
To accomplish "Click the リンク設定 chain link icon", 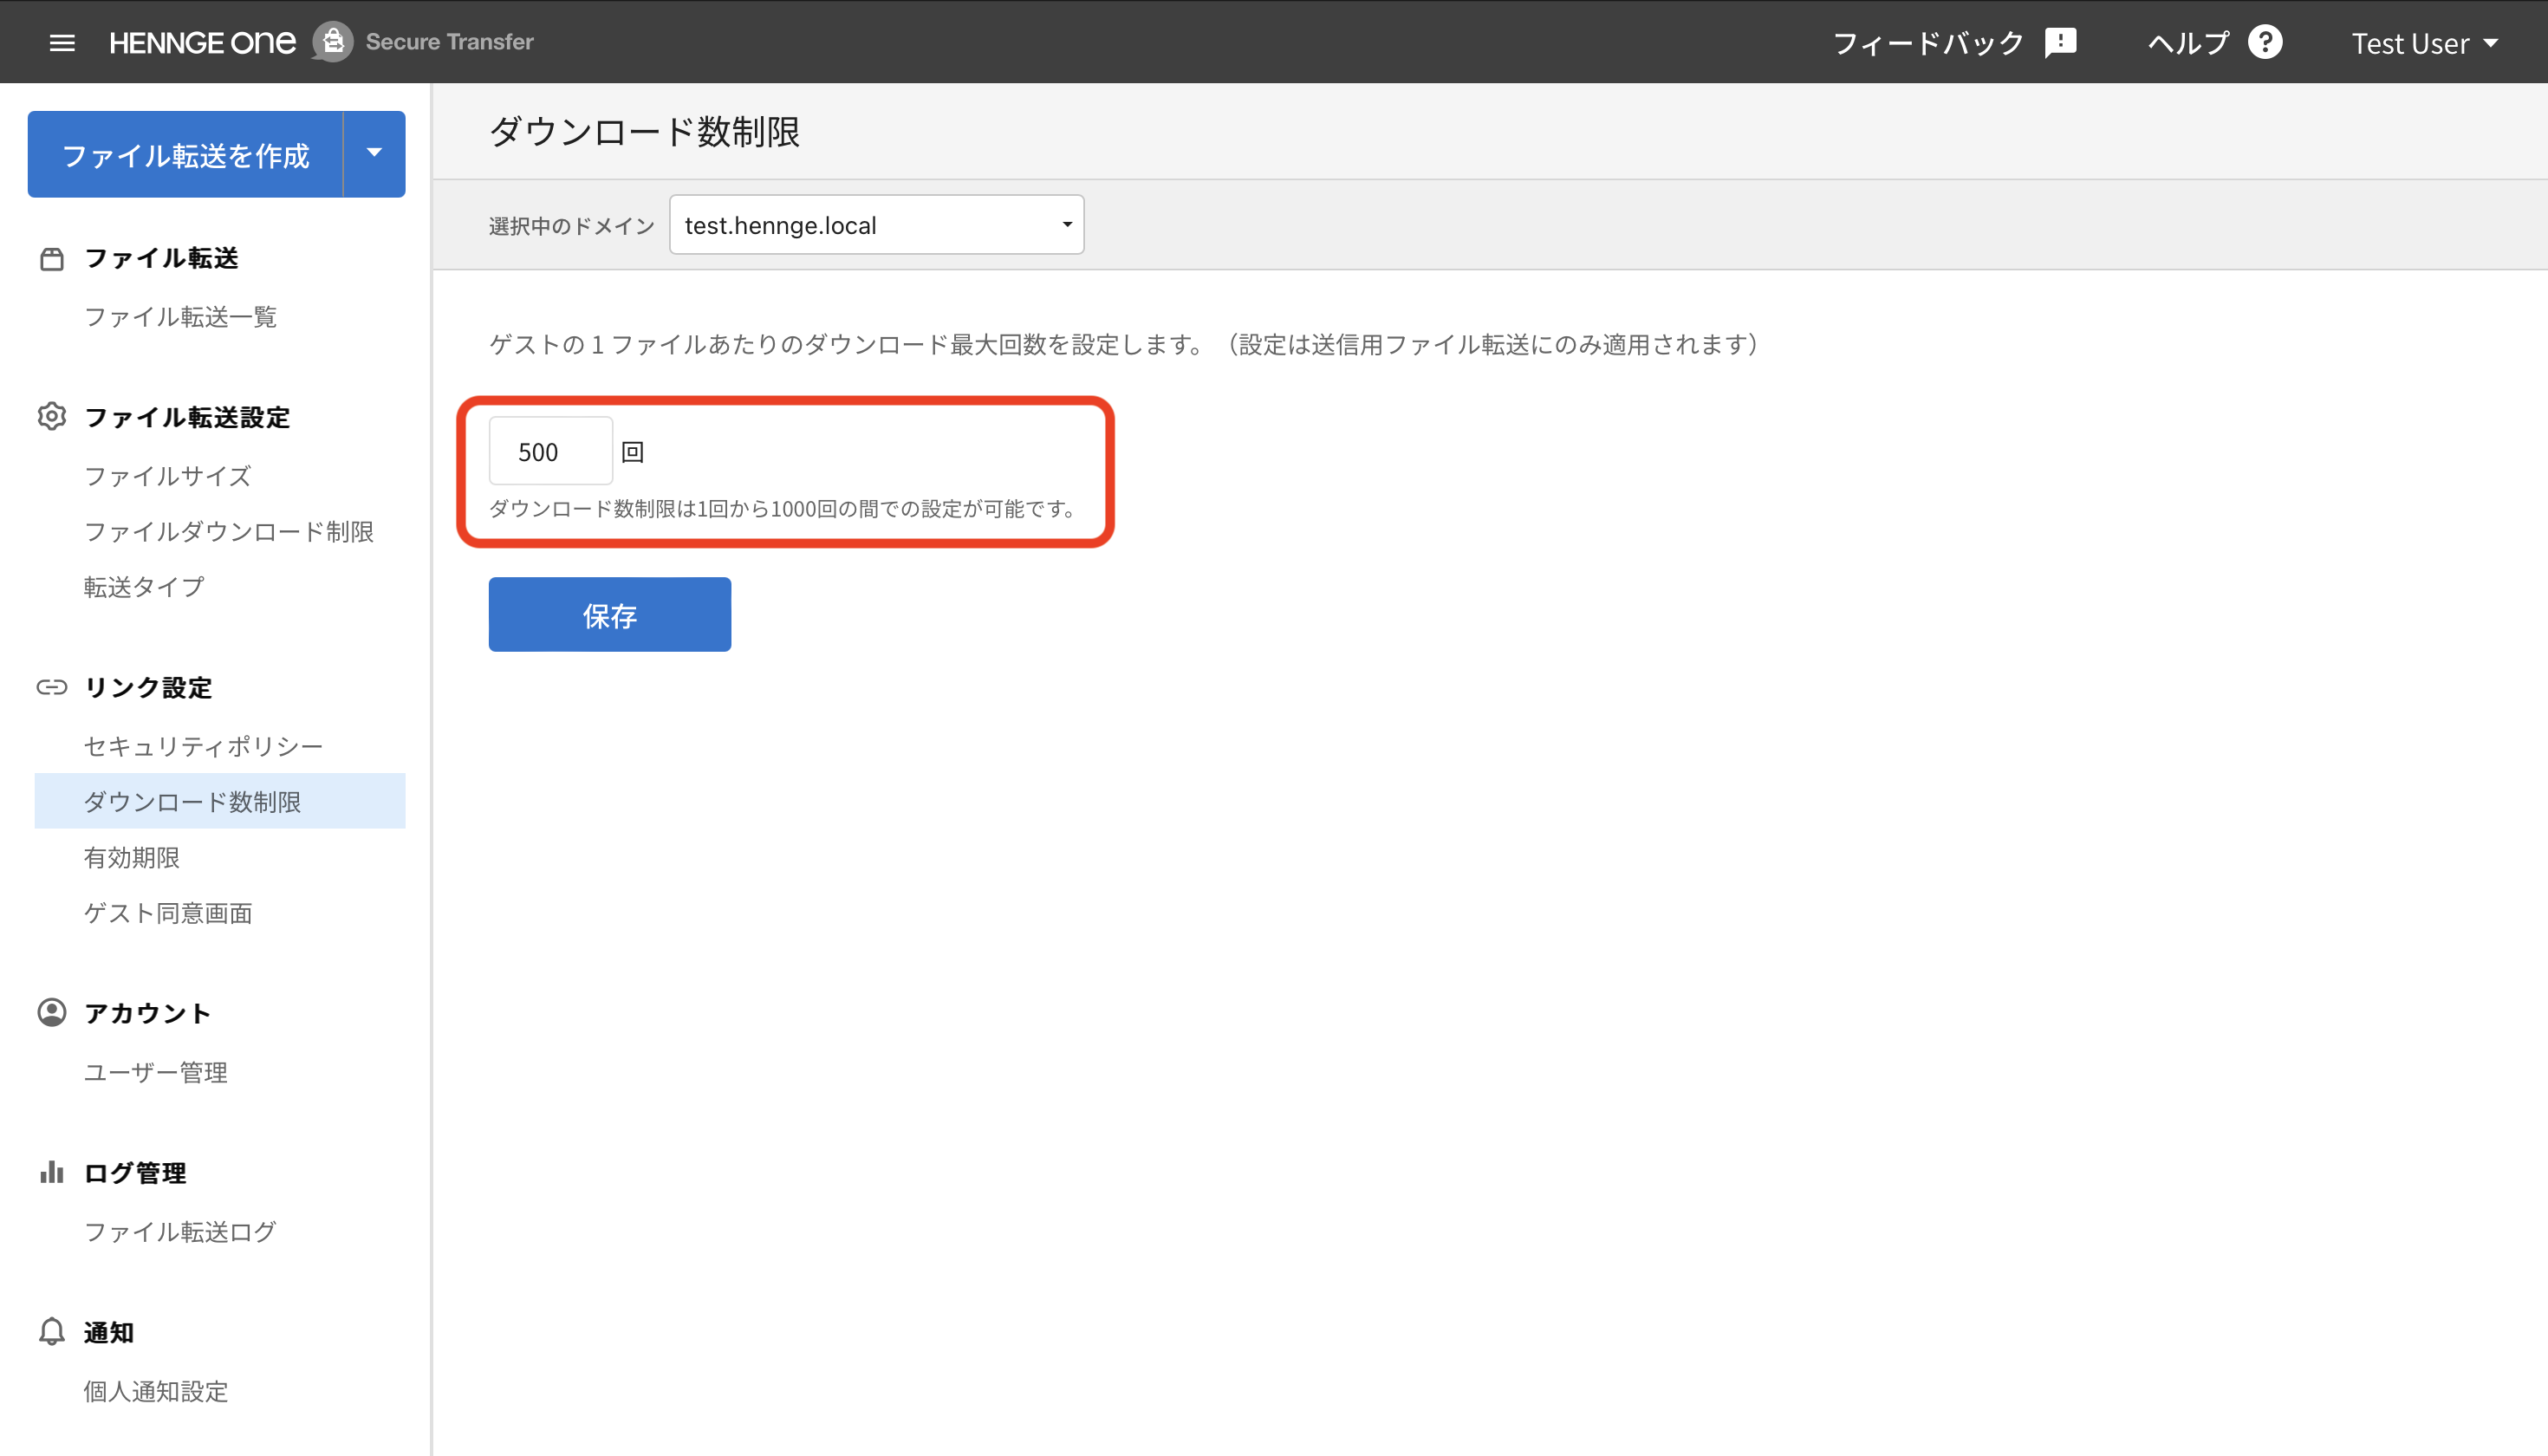I will [51, 687].
